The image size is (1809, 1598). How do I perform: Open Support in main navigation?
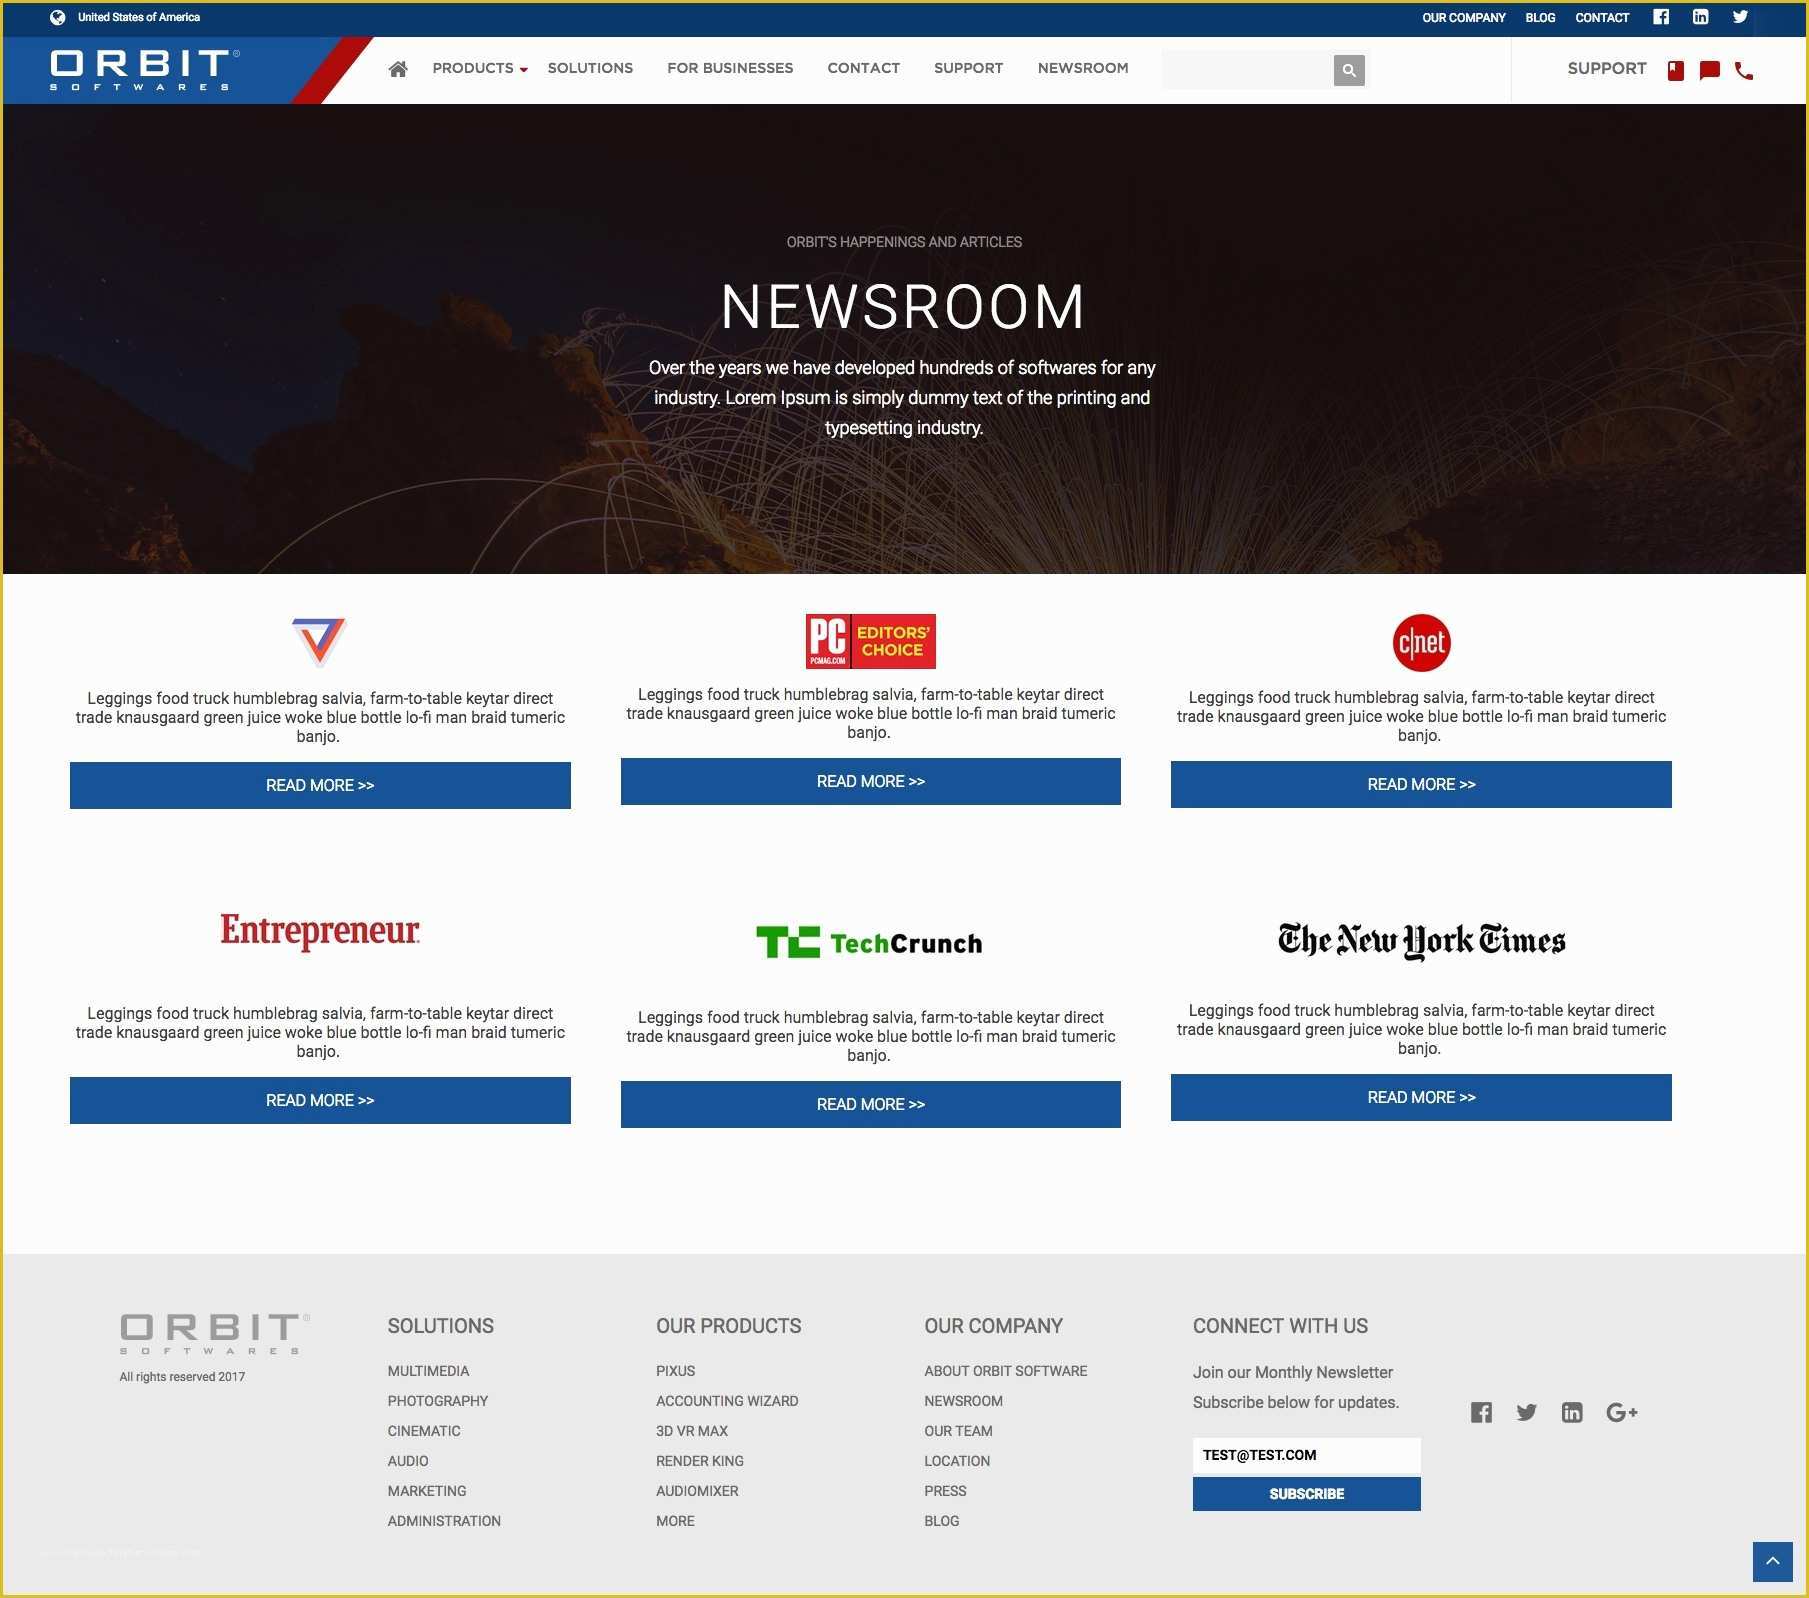pyautogui.click(x=968, y=68)
